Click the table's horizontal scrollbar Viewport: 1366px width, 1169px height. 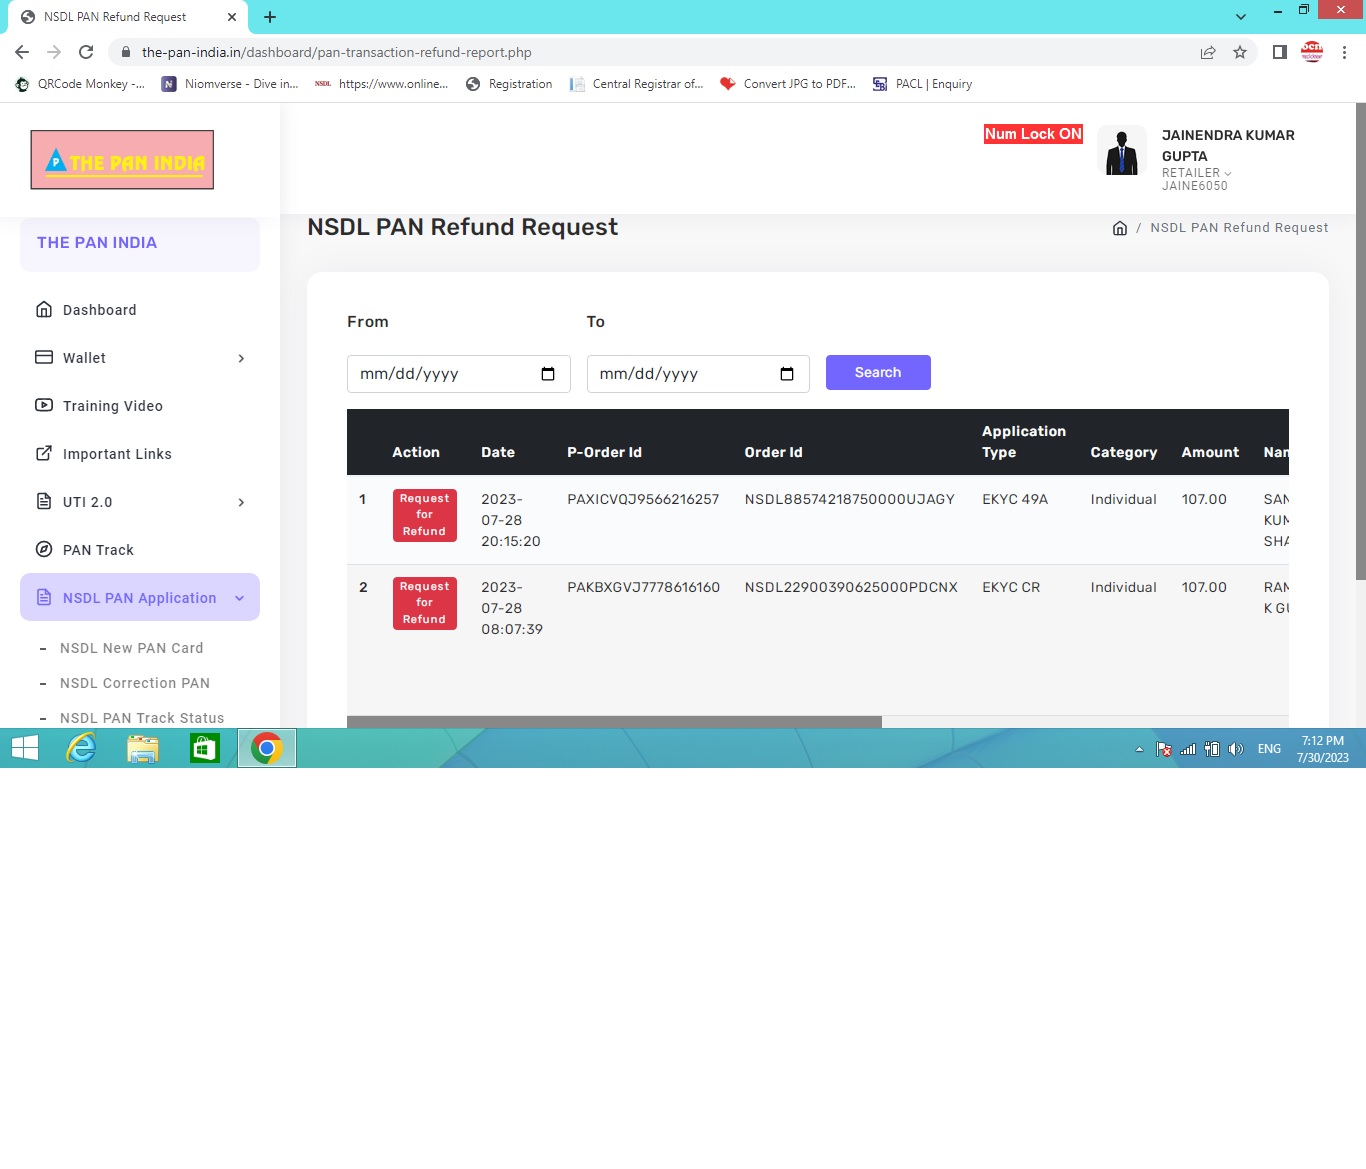pyautogui.click(x=614, y=721)
